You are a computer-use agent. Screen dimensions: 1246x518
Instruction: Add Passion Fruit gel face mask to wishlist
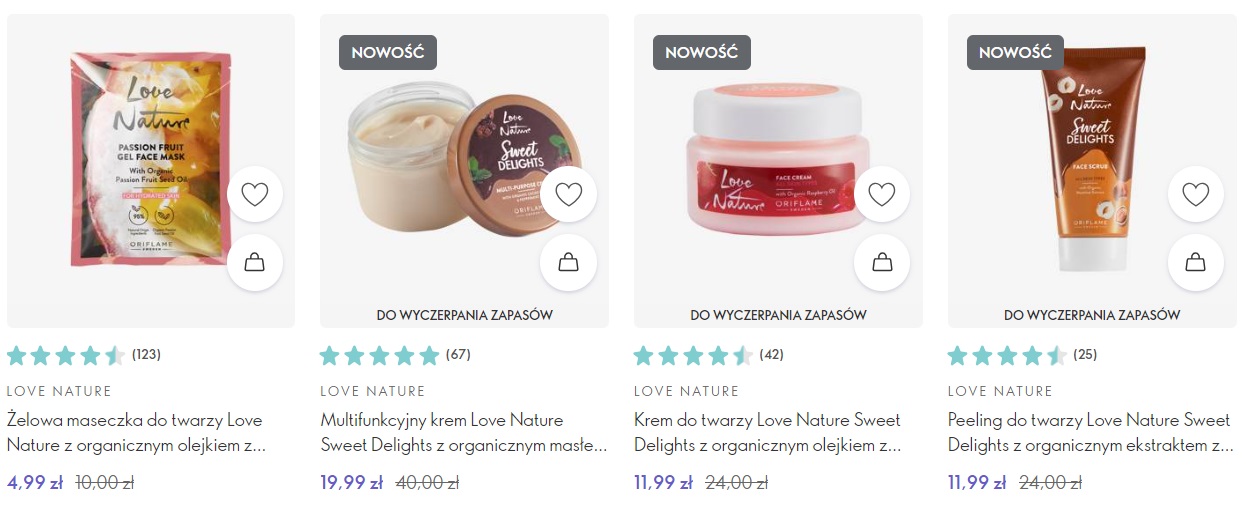point(255,194)
